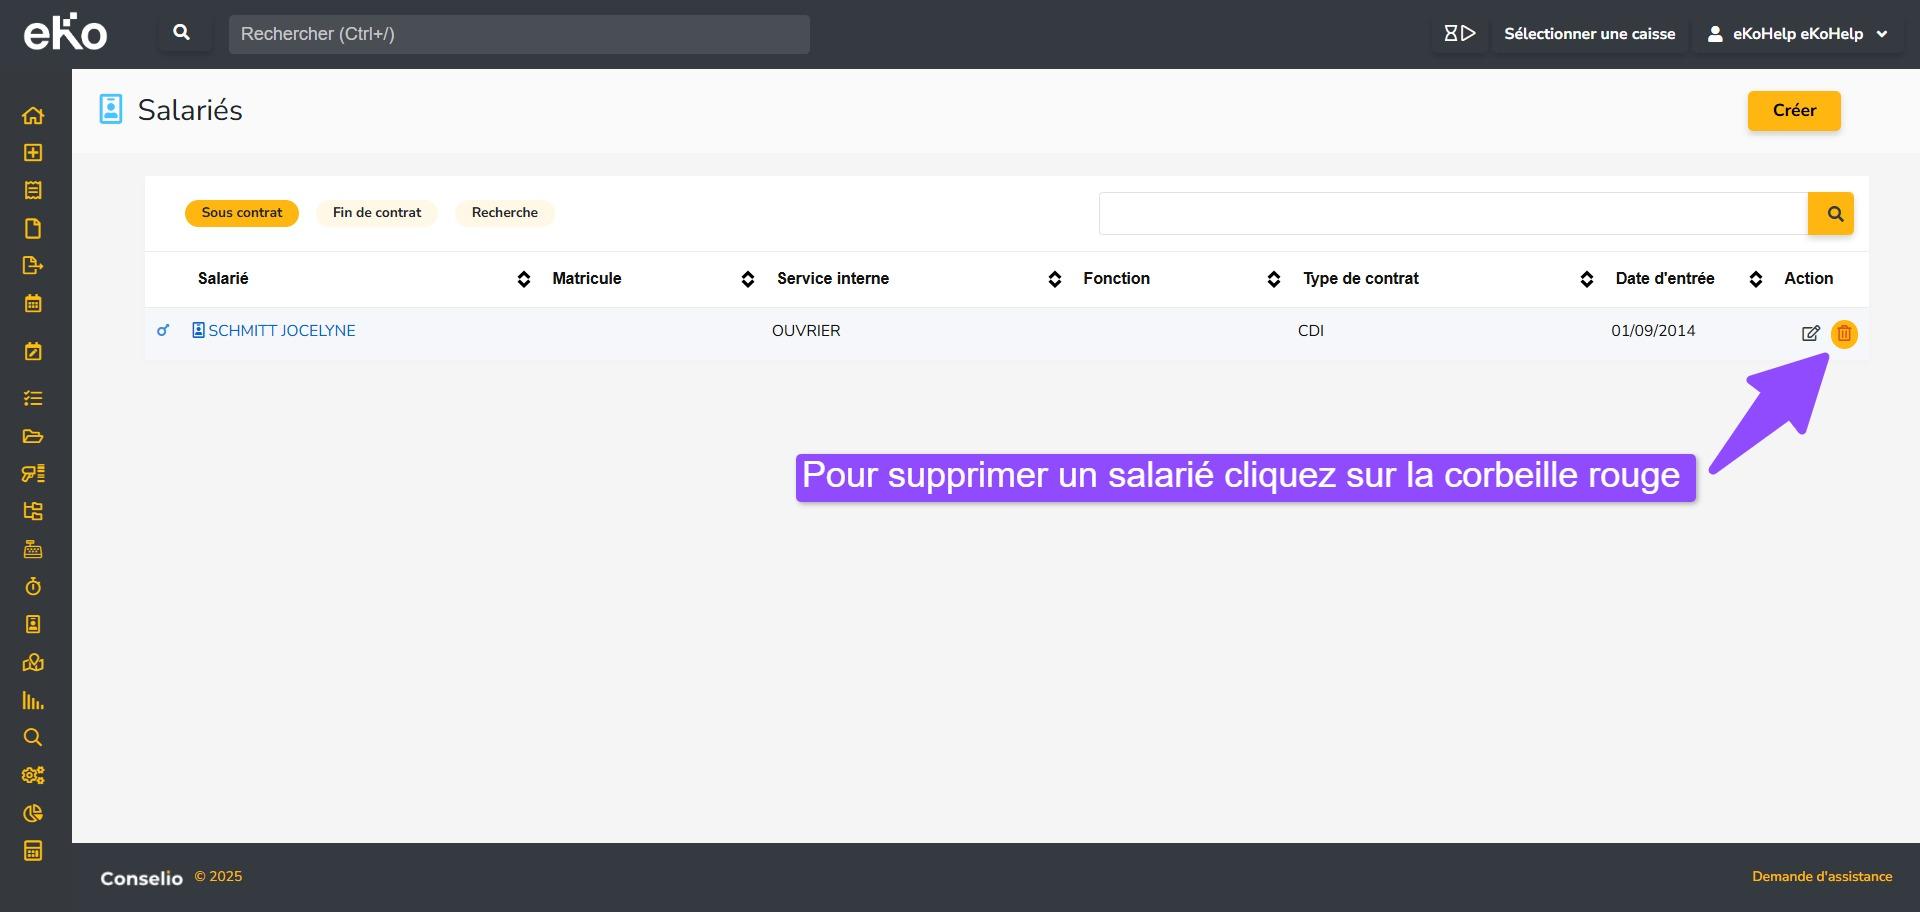Viewport: 1920px width, 912px height.
Task: Open the SCHMITT JOCELYNE employee link
Action: [x=281, y=331]
